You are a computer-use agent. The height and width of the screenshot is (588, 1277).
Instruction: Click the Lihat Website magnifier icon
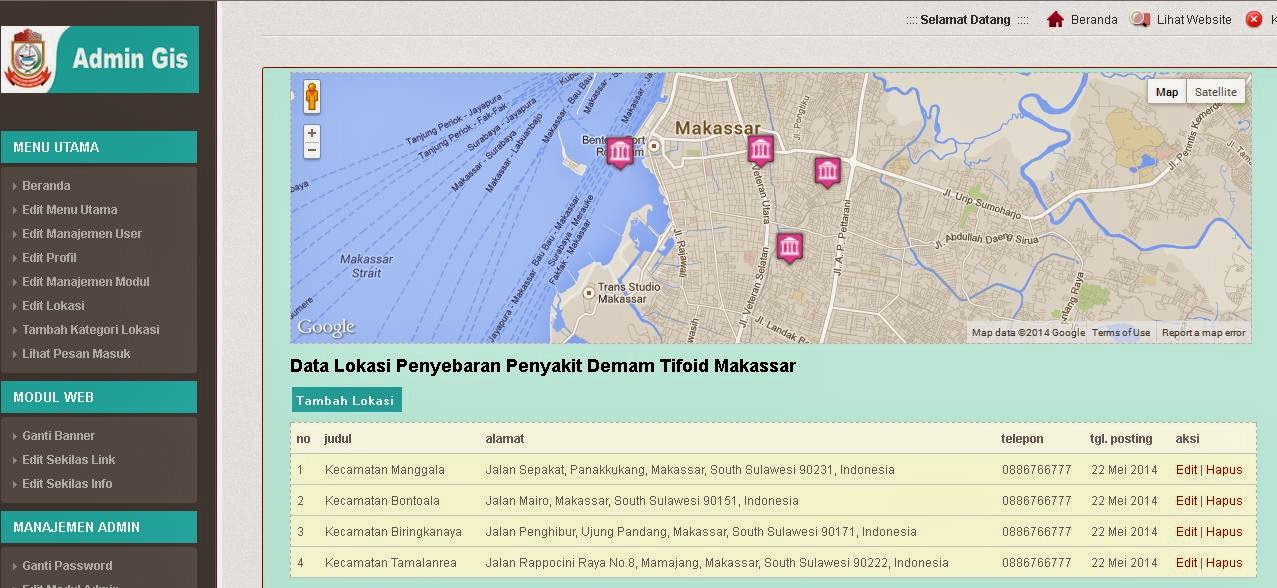pos(1139,19)
